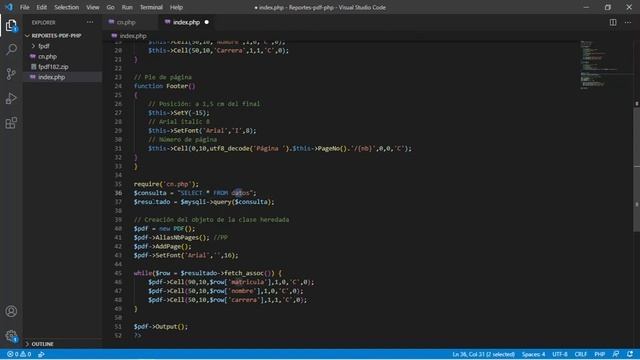This screenshot has height=360, width=640.
Task: Open the Source Control view
Action: (x=11, y=74)
